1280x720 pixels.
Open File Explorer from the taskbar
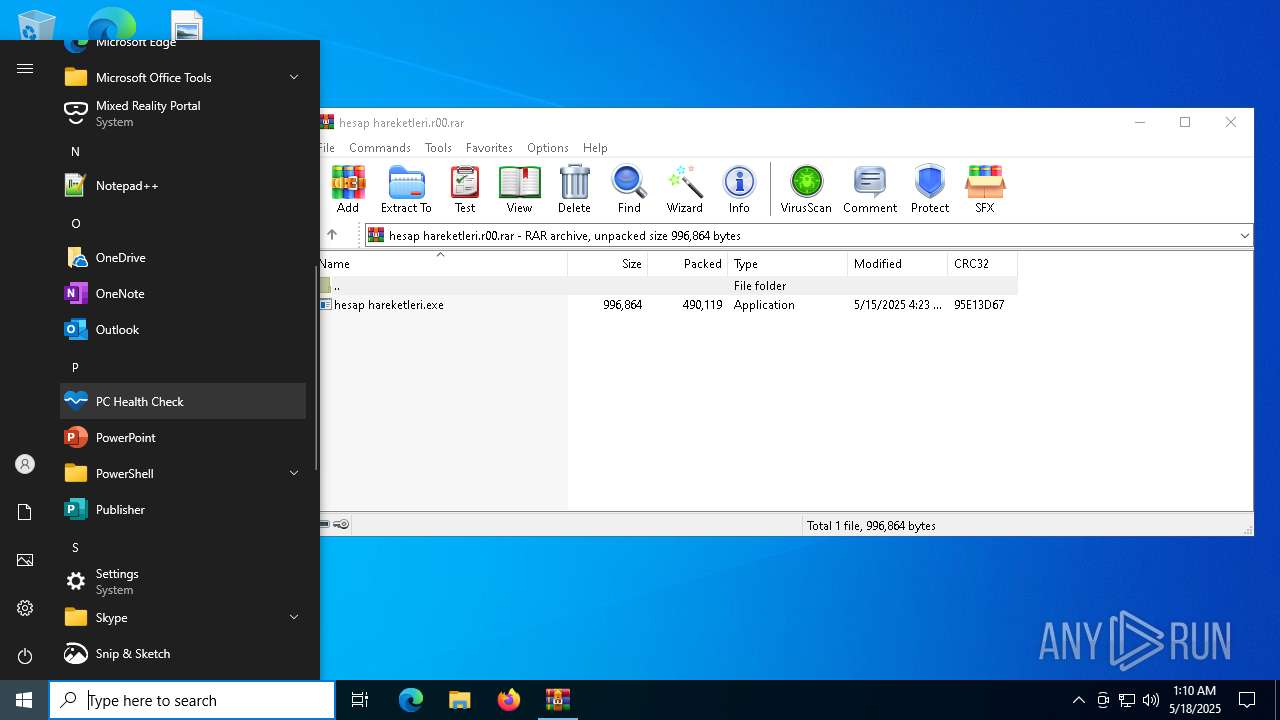459,700
